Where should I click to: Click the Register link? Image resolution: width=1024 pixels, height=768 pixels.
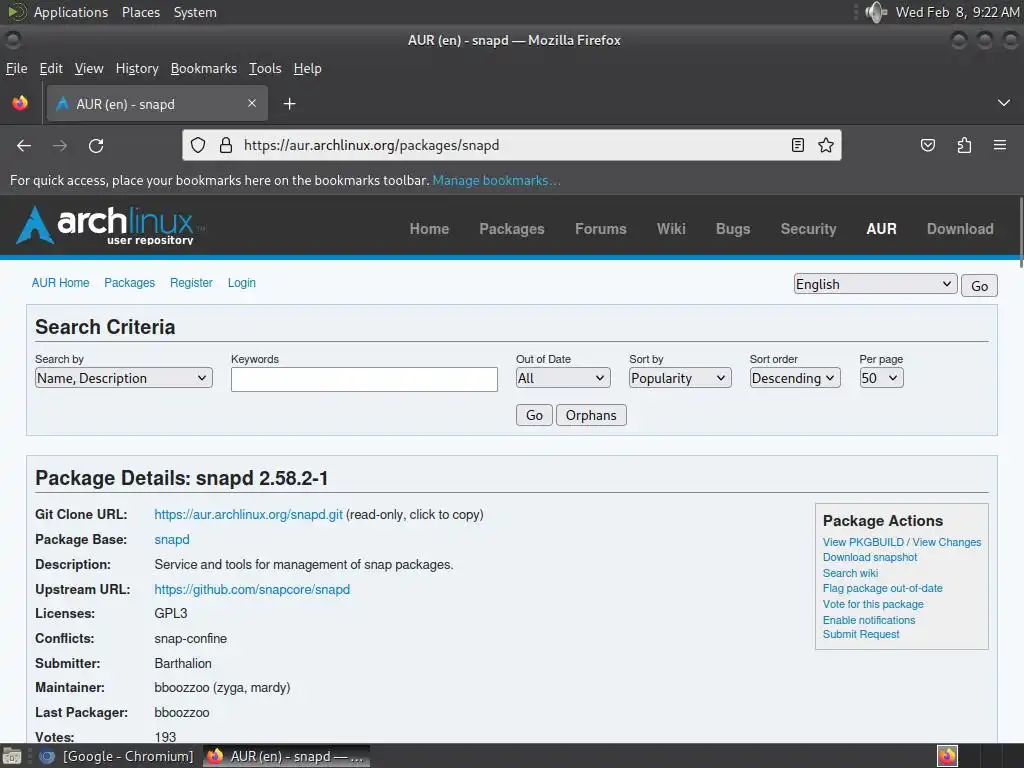191,283
